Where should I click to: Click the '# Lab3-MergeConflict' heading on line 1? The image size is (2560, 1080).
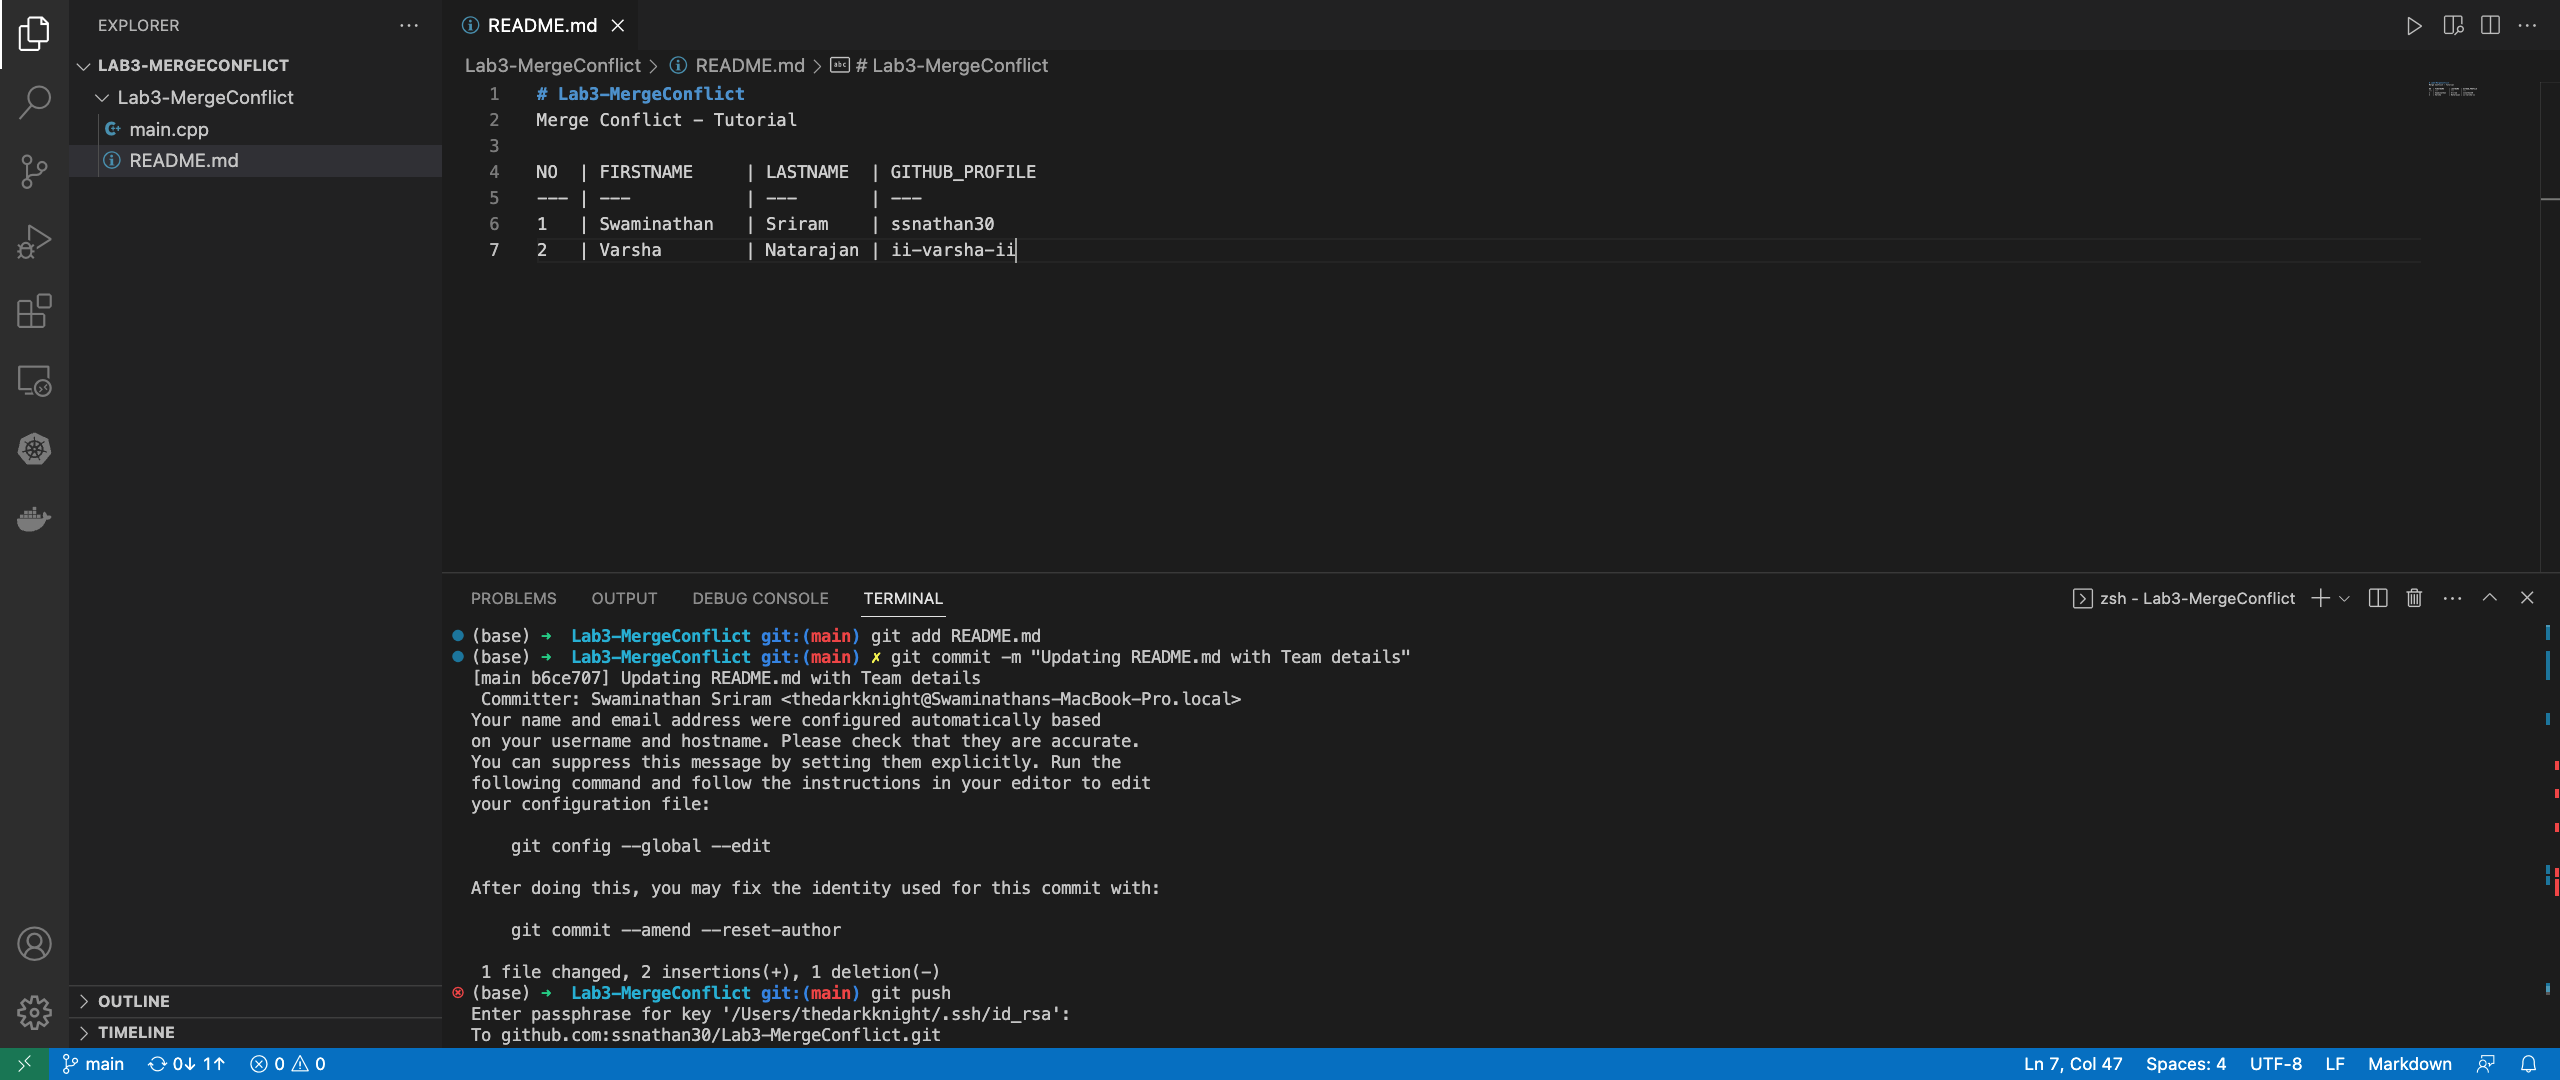pos(640,94)
